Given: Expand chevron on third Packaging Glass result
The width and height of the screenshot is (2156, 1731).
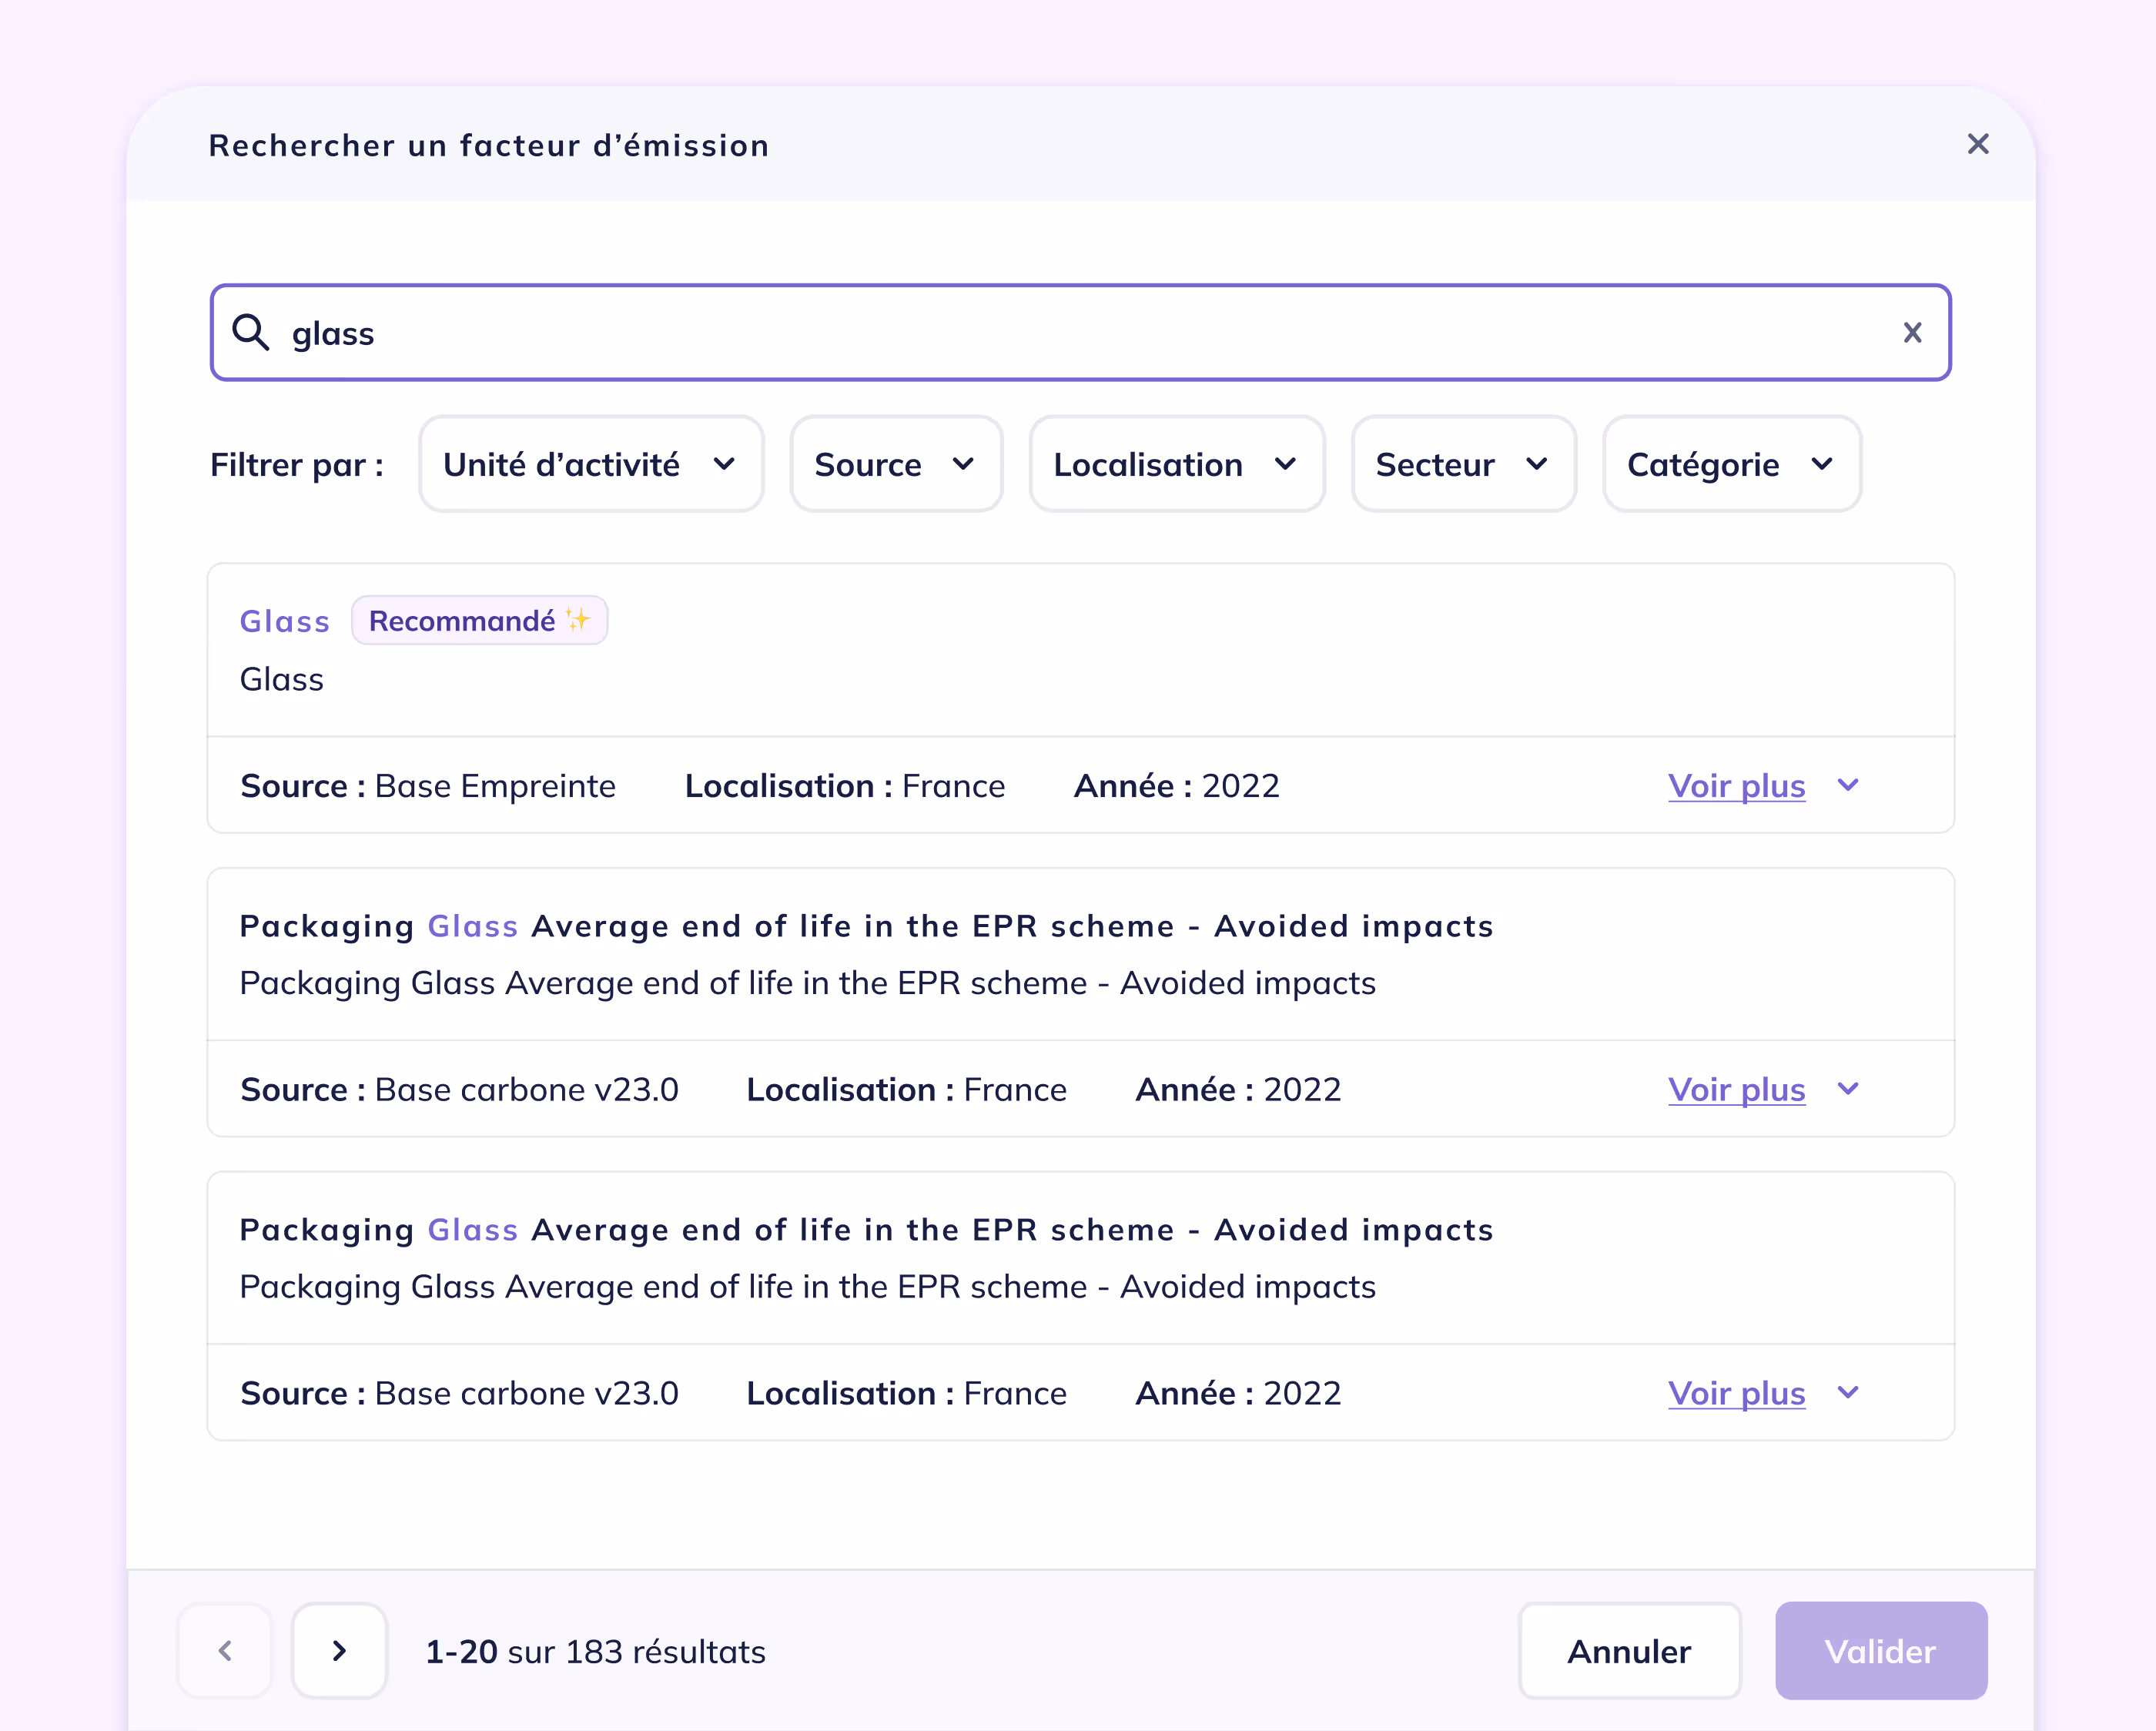Looking at the screenshot, I should (x=1848, y=1393).
